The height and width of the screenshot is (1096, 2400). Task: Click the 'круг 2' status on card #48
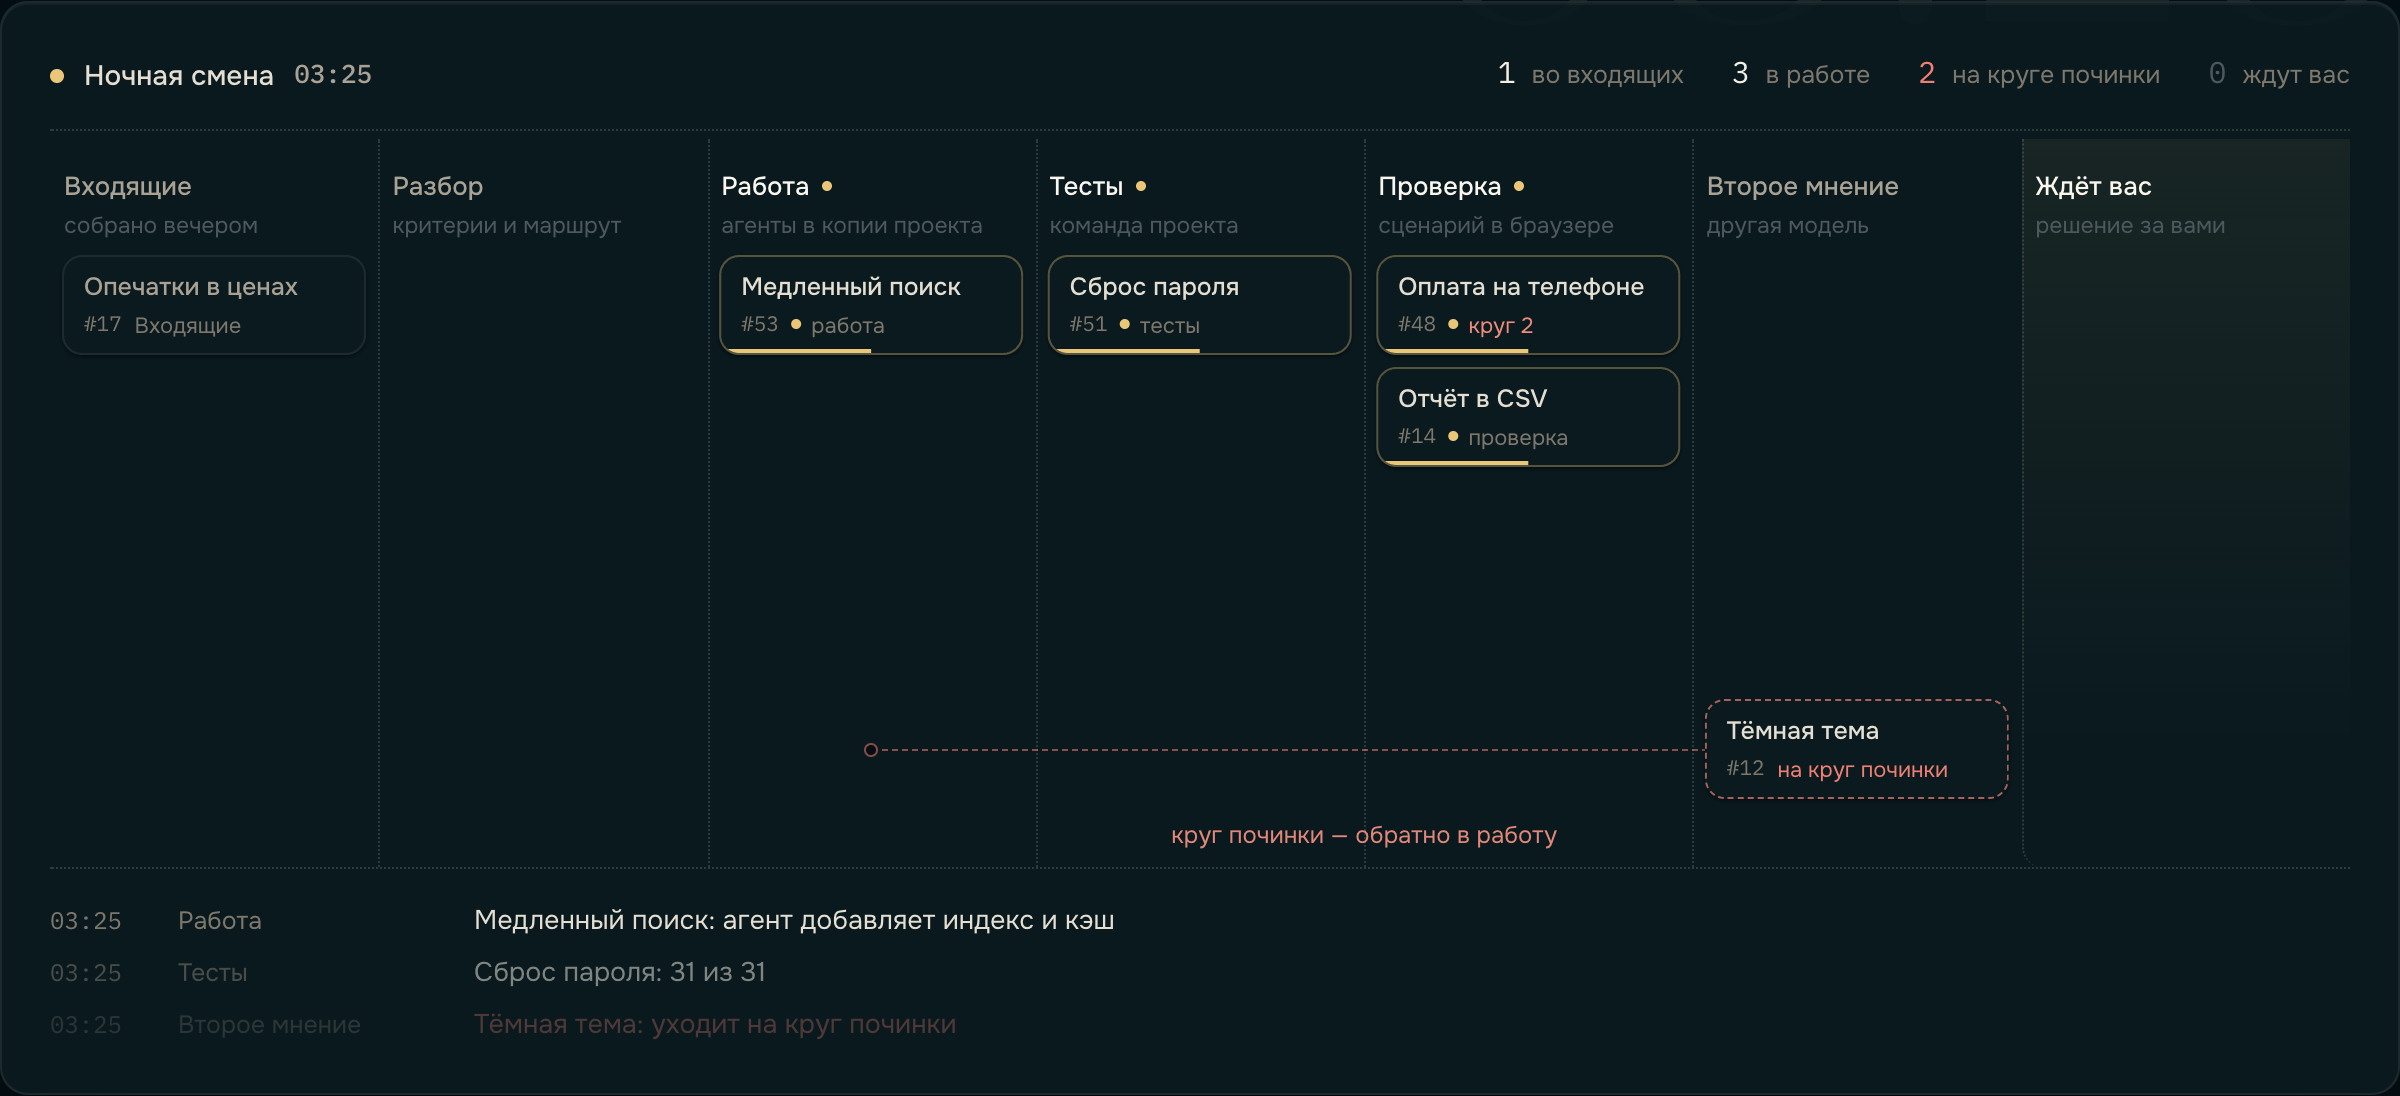pos(1500,325)
